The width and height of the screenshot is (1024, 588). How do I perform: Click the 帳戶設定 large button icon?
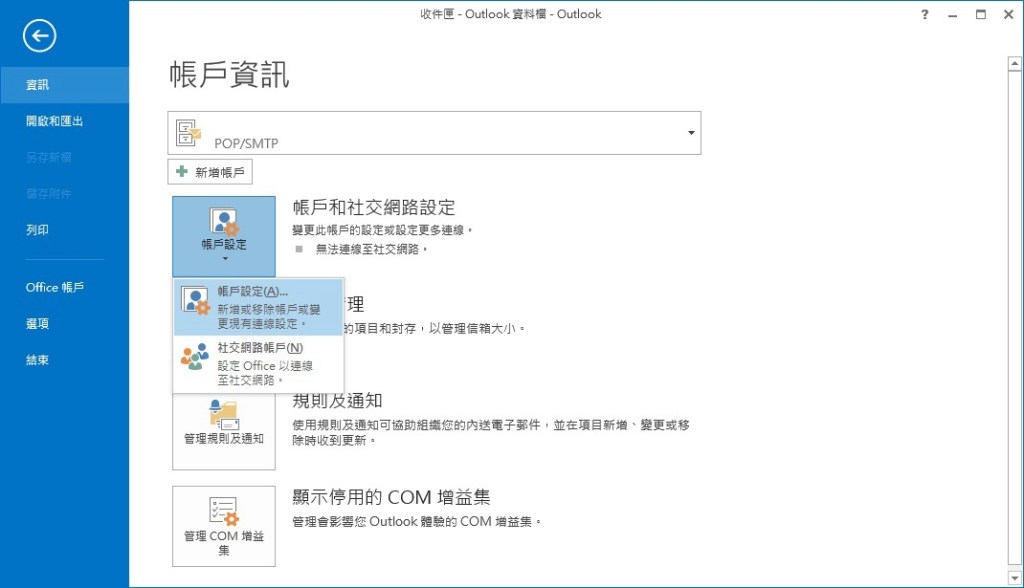(x=223, y=223)
